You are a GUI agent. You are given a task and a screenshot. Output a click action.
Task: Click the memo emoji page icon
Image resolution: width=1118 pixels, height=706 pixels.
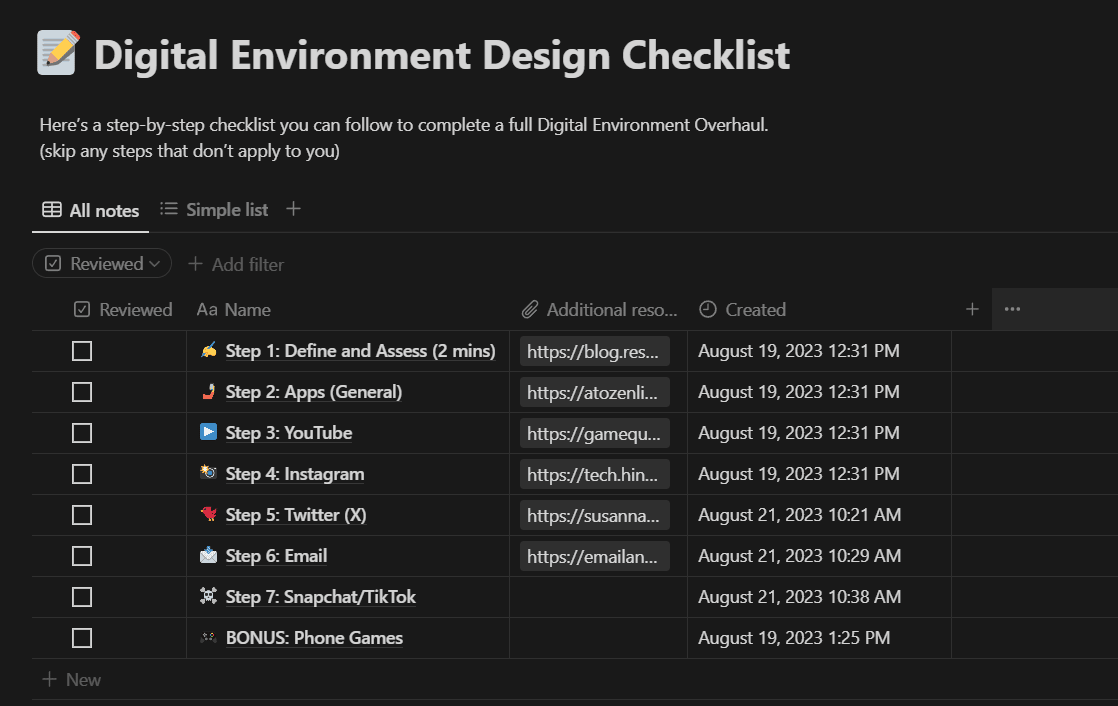pyautogui.click(x=57, y=53)
